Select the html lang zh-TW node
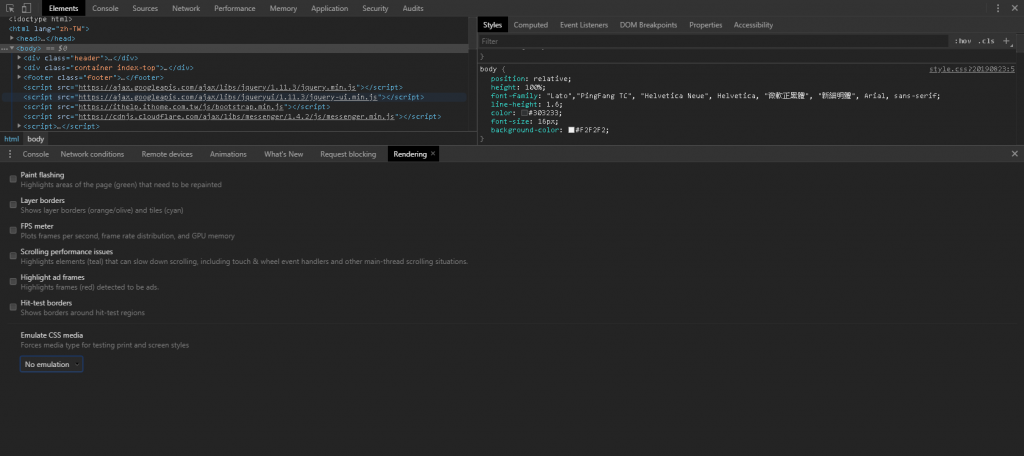The height and width of the screenshot is (456, 1024). [x=49, y=29]
